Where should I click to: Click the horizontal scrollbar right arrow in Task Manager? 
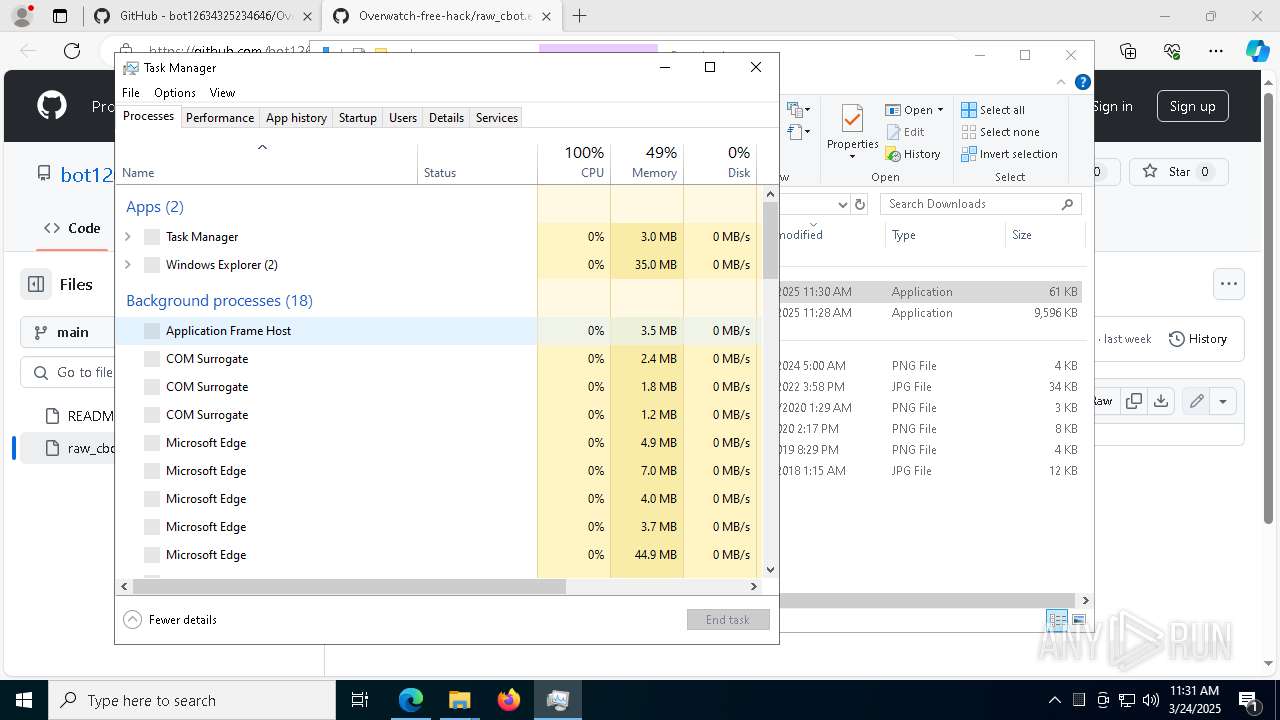click(x=754, y=587)
